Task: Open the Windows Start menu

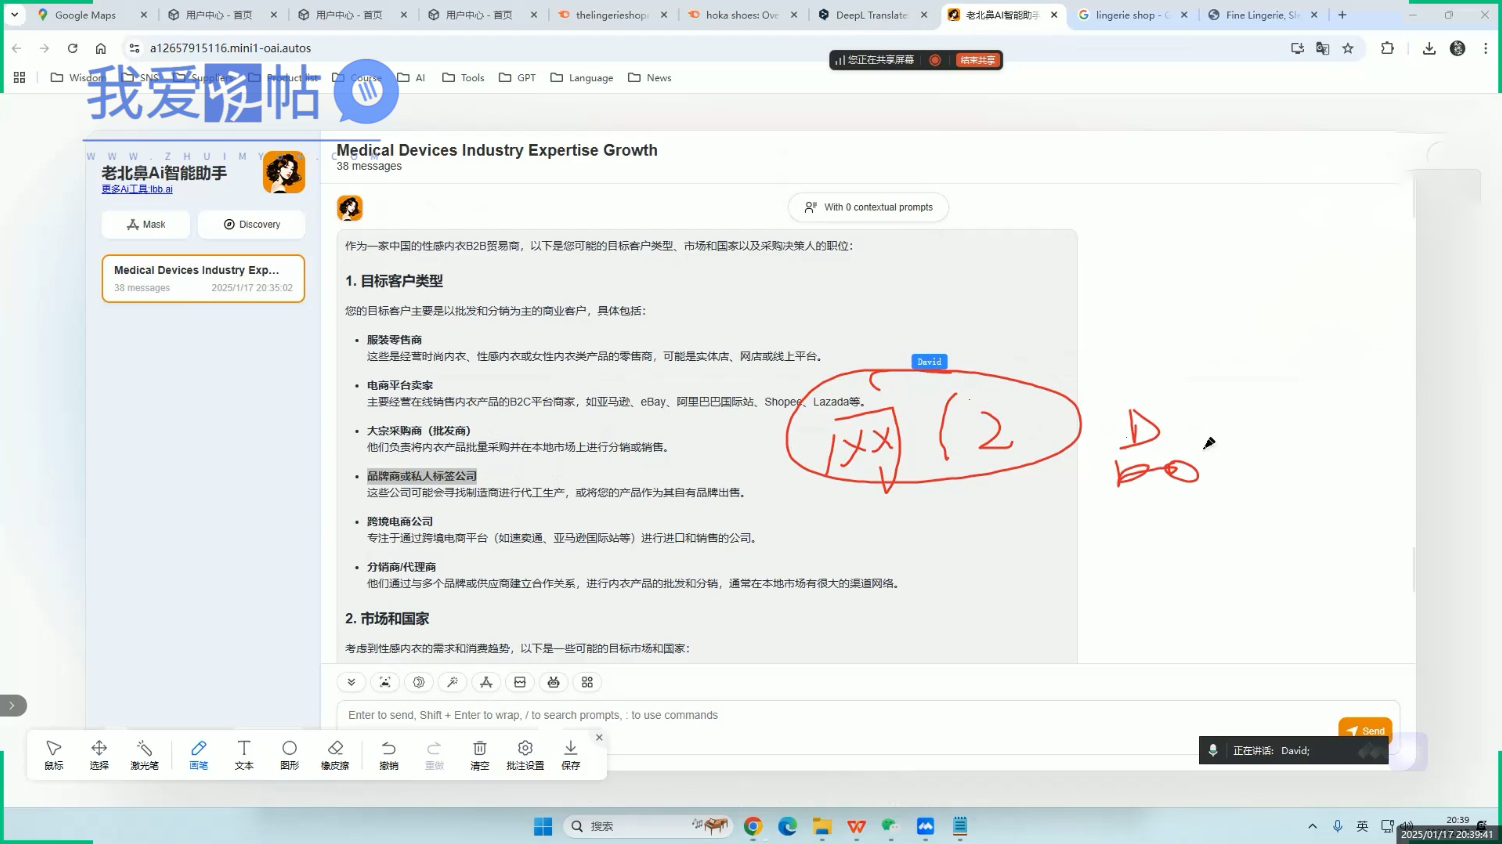Action: click(x=543, y=826)
